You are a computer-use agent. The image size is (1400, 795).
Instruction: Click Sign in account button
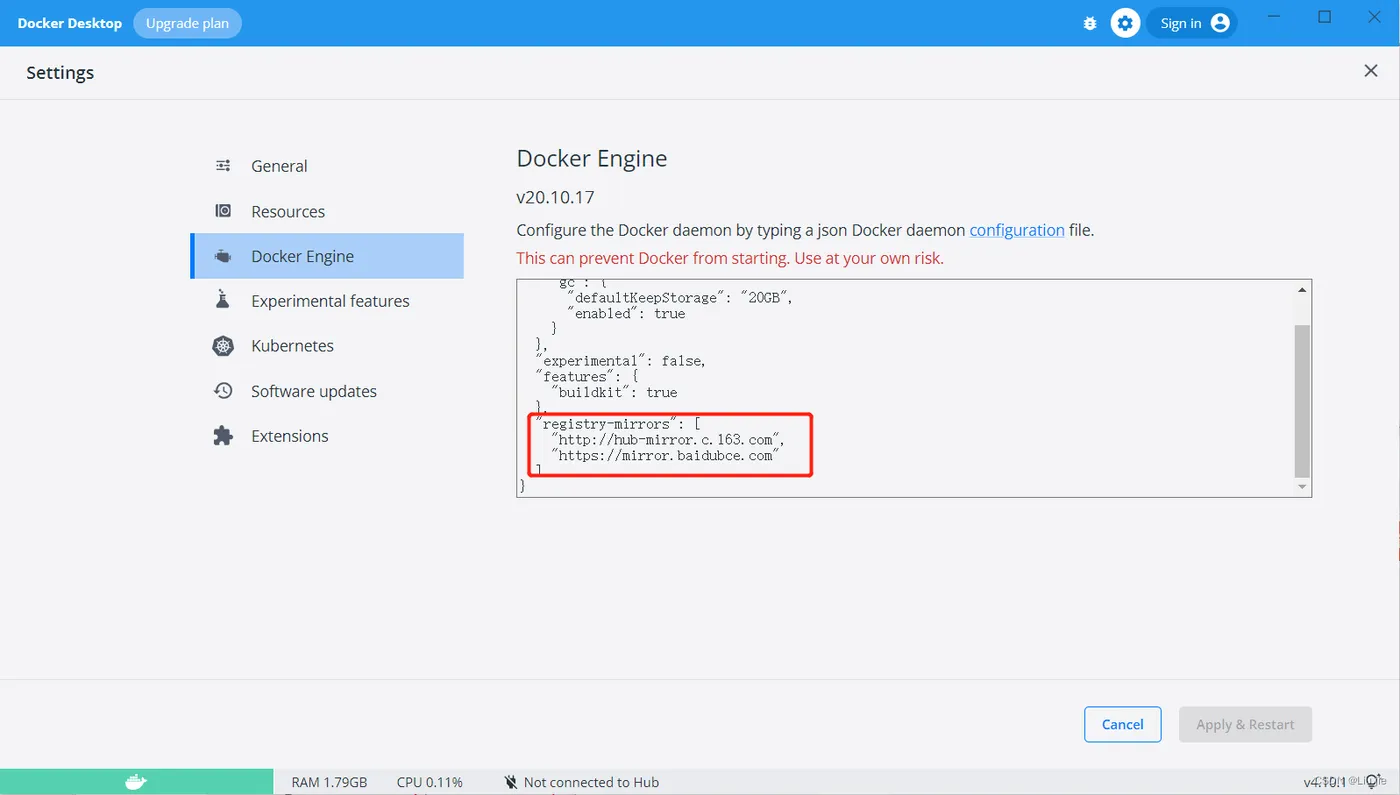[1192, 23]
